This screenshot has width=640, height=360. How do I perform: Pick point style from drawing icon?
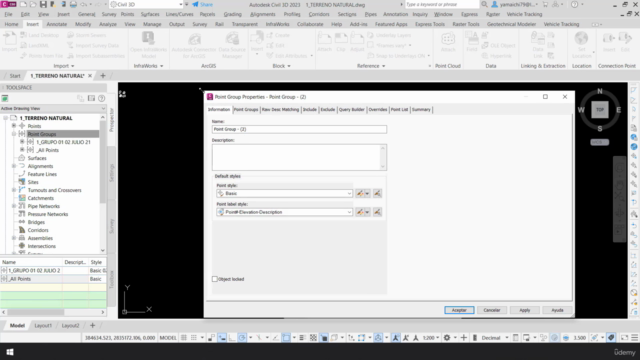377,193
